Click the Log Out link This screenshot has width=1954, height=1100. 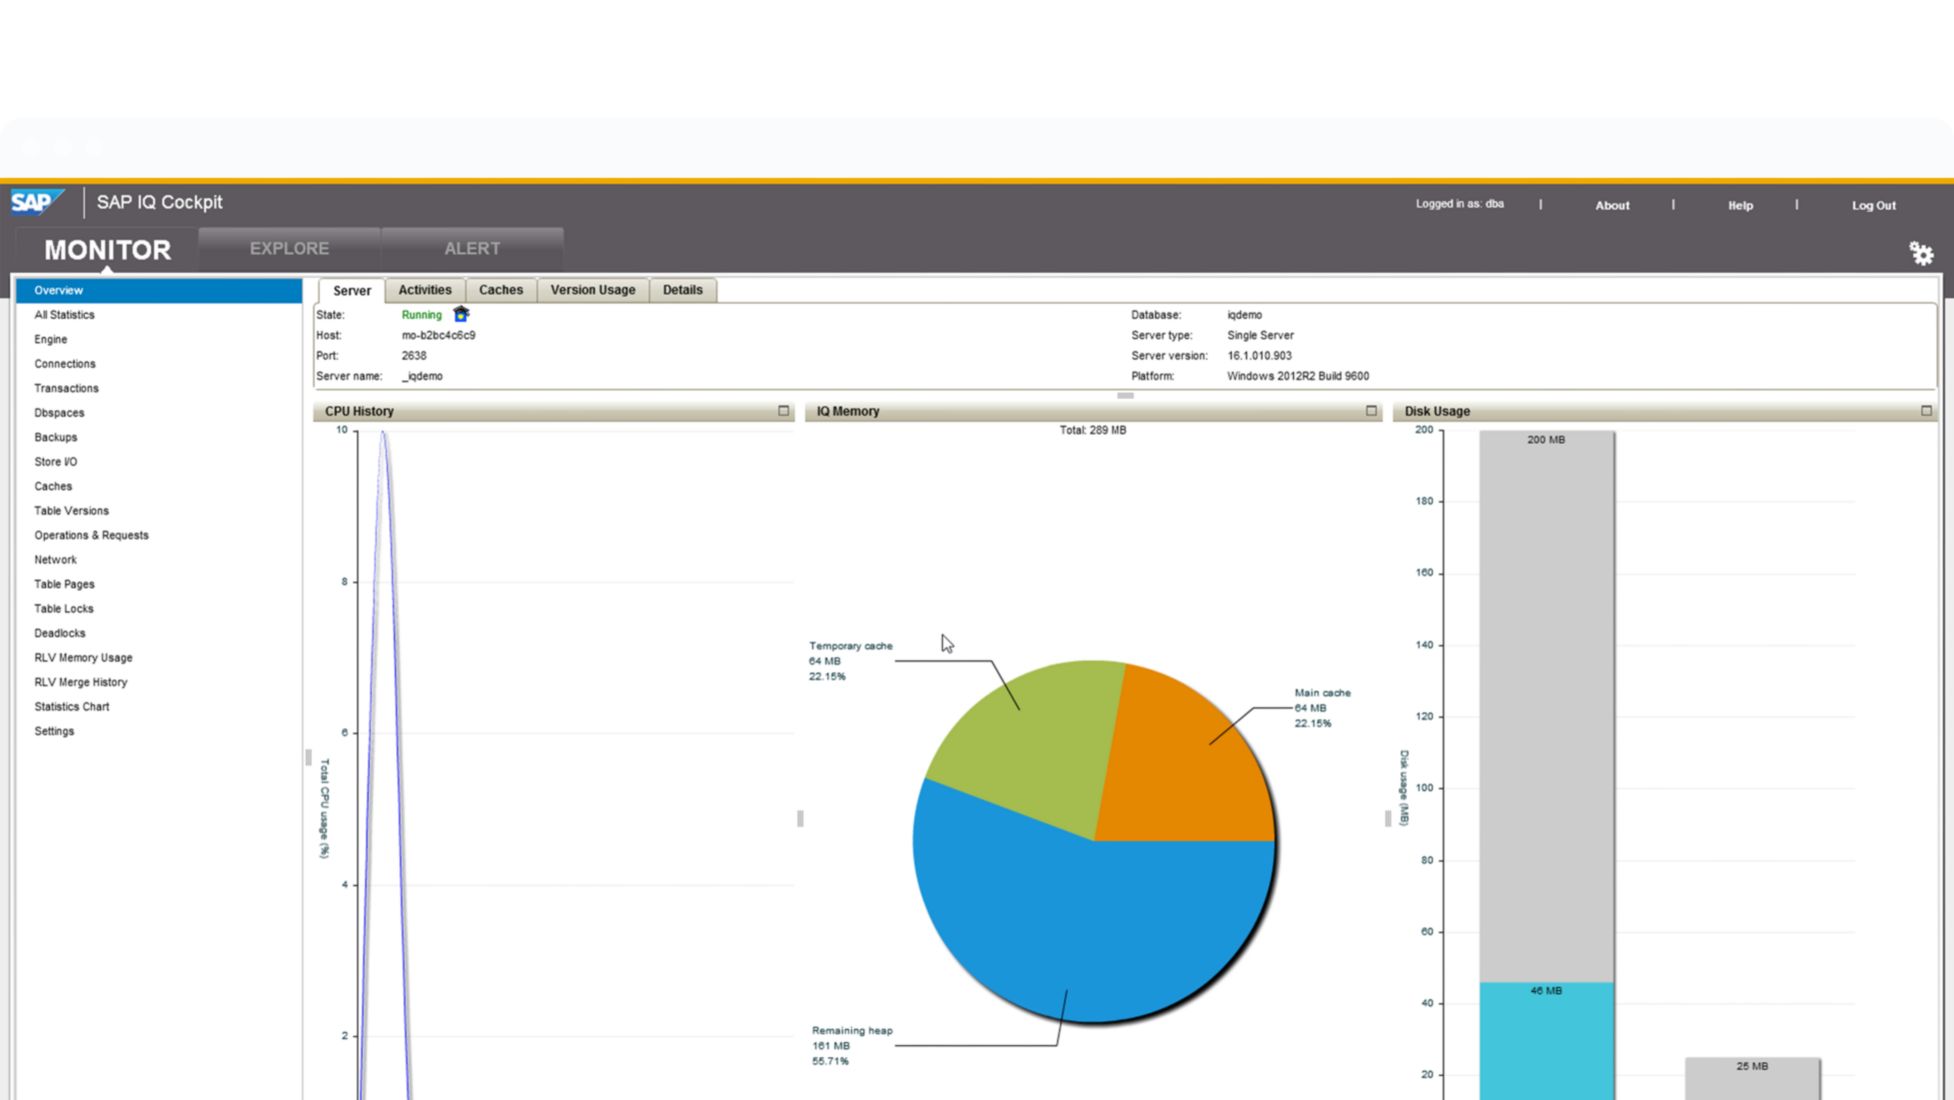[1873, 206]
